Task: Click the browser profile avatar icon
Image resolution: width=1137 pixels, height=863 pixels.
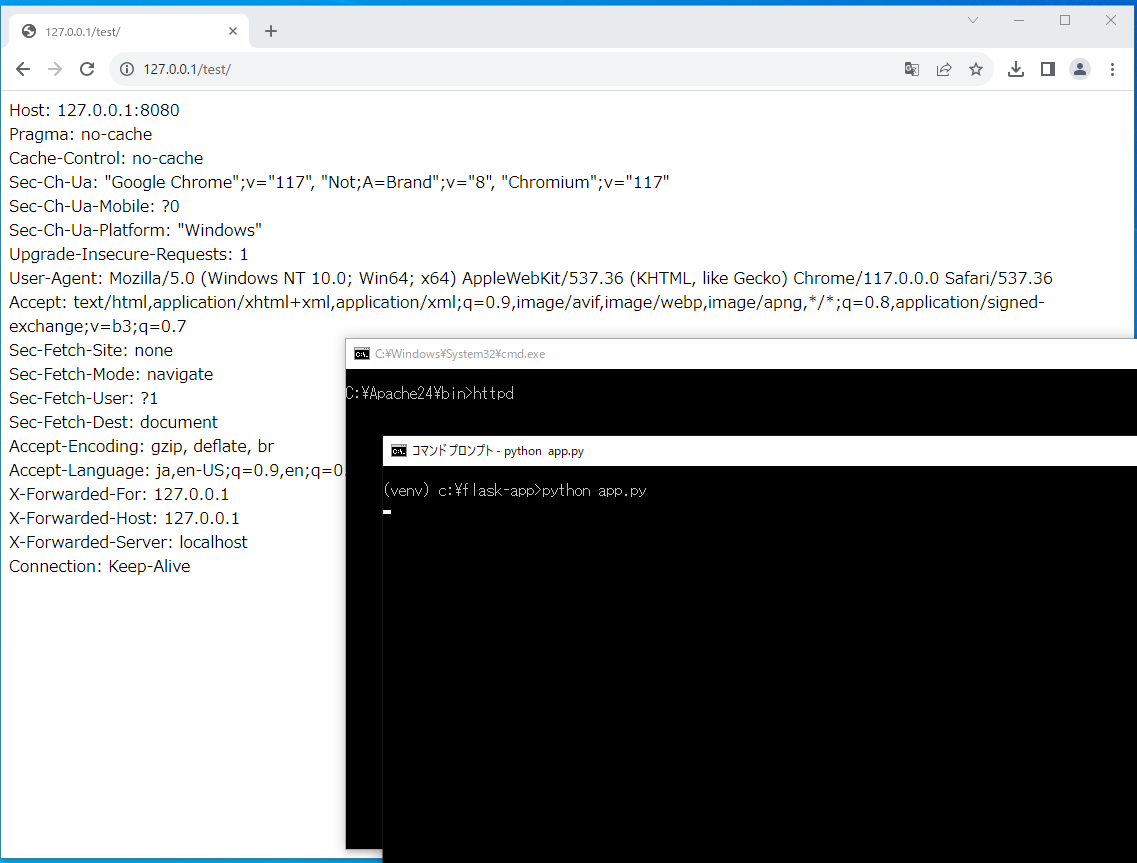Action: coord(1080,69)
